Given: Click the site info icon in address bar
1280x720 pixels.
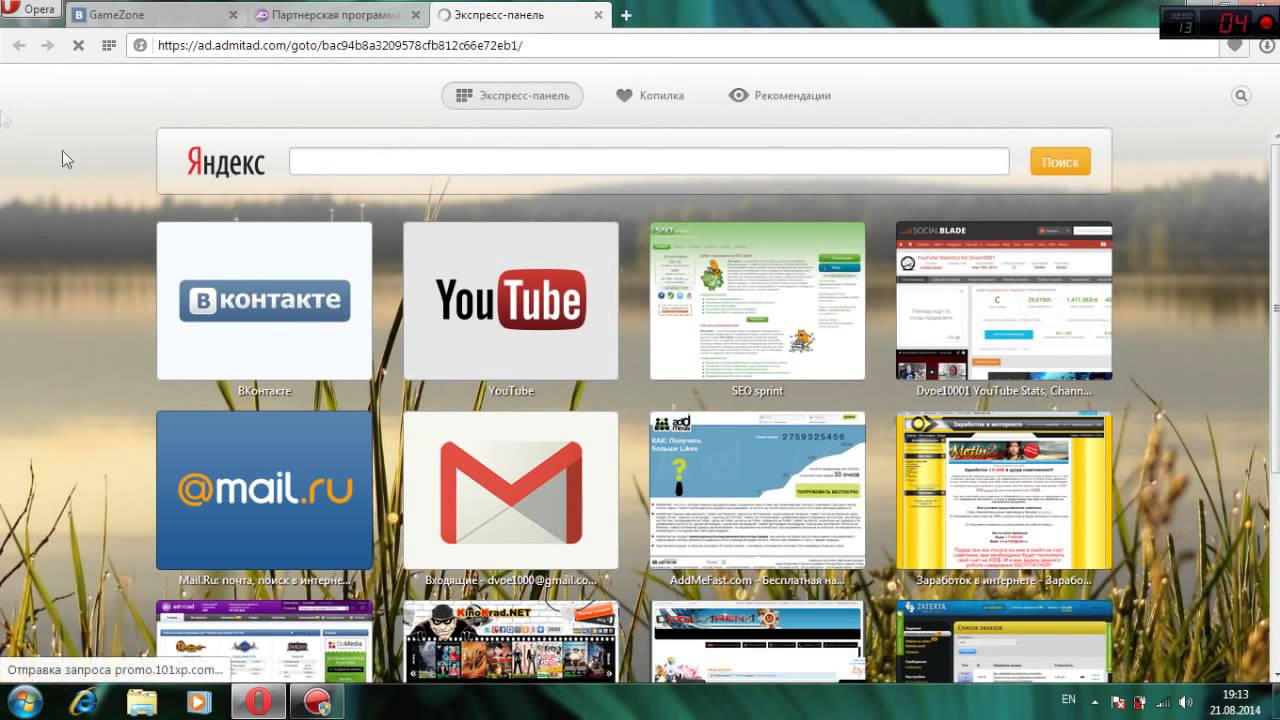Looking at the screenshot, I should 141,45.
